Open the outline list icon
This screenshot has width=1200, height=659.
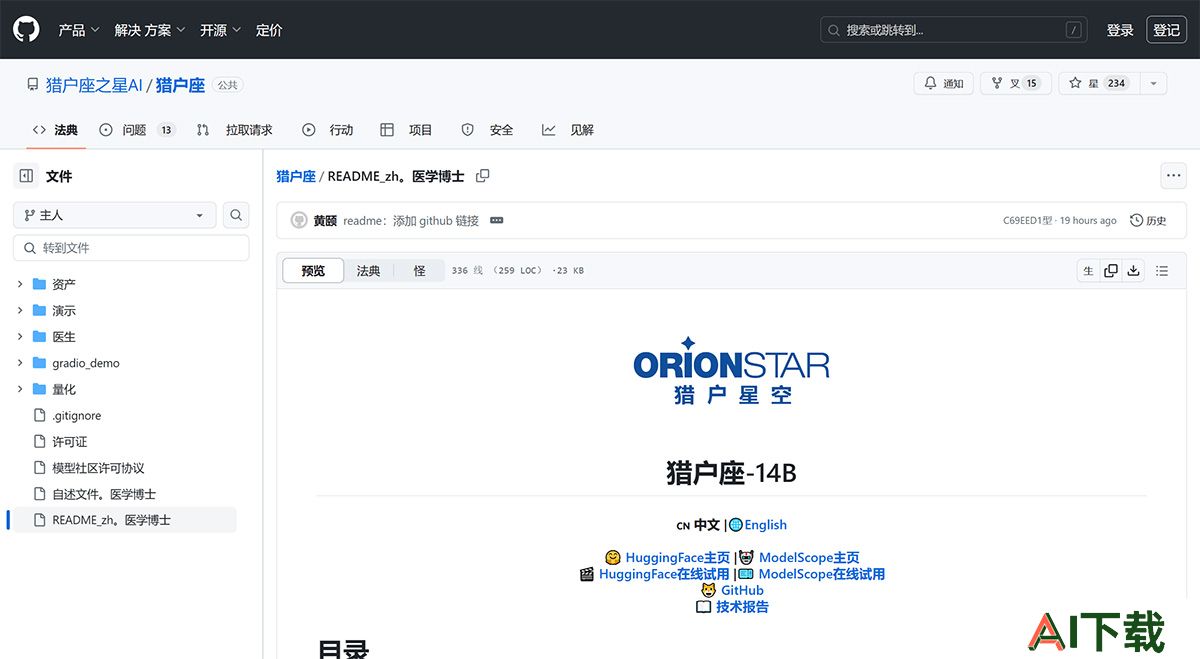click(1162, 271)
